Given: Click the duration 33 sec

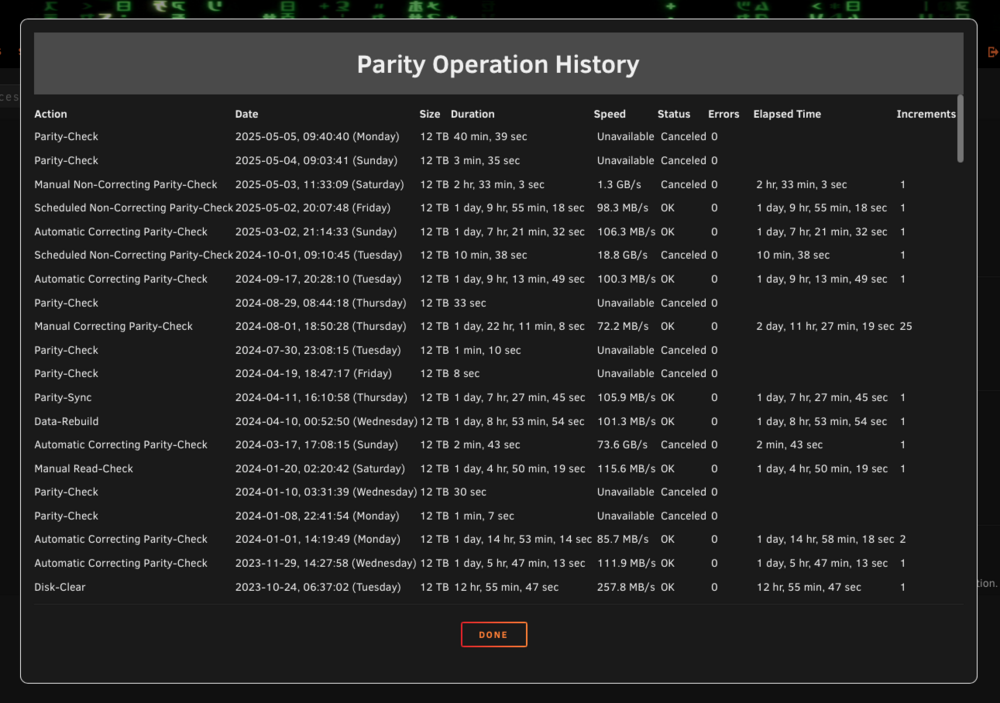Looking at the screenshot, I should (469, 303).
